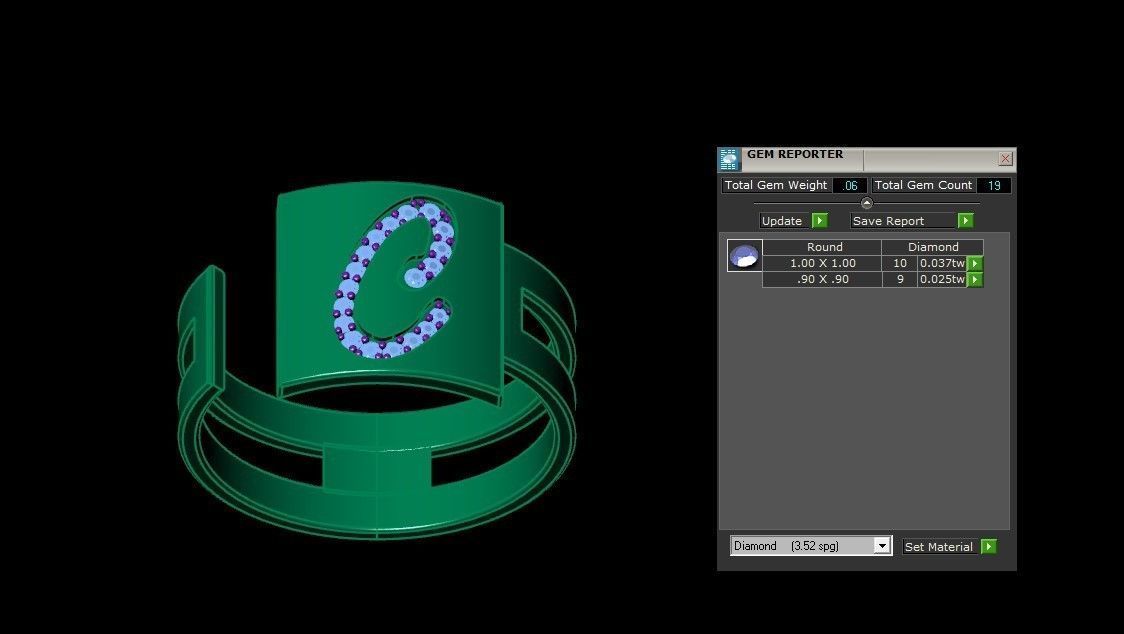Close the Gem Reporter panel
Image resolution: width=1124 pixels, height=634 pixels.
(x=1005, y=158)
